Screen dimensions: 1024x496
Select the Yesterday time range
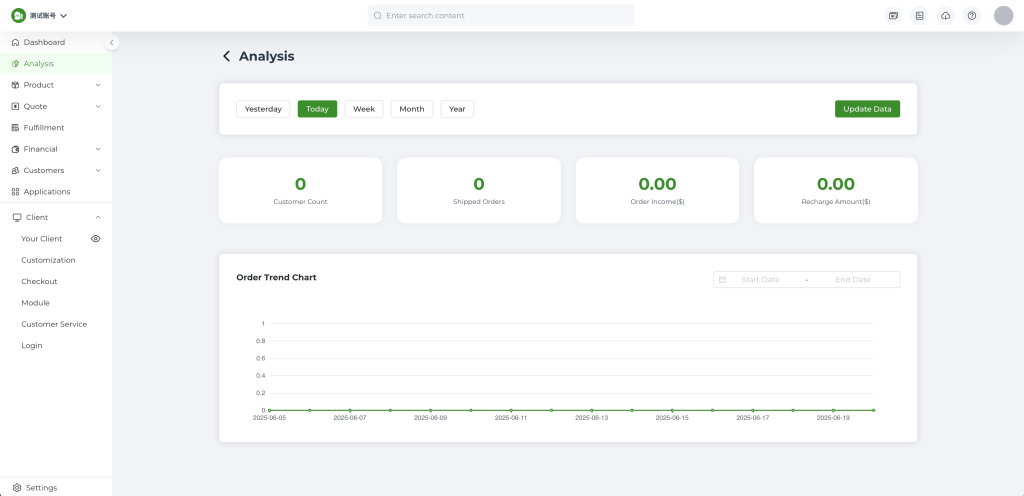[263, 109]
